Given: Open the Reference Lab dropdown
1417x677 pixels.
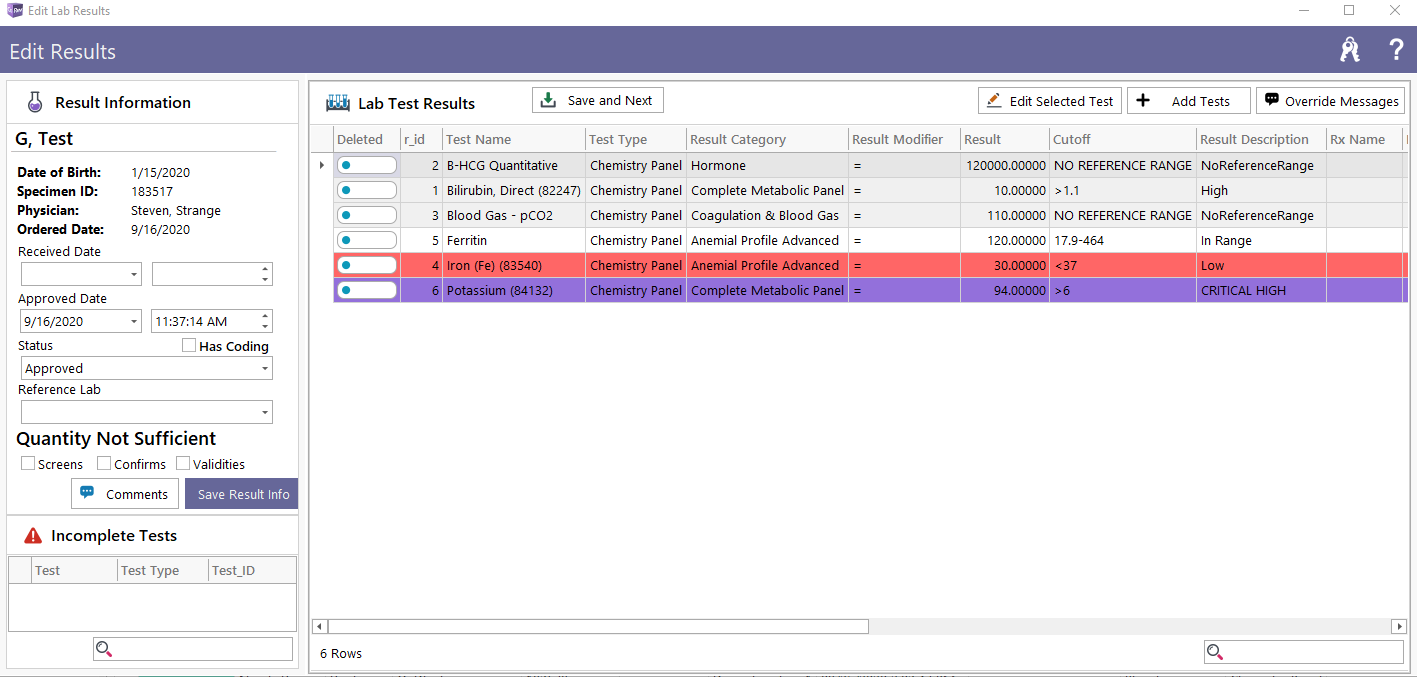Looking at the screenshot, I should tap(264, 413).
